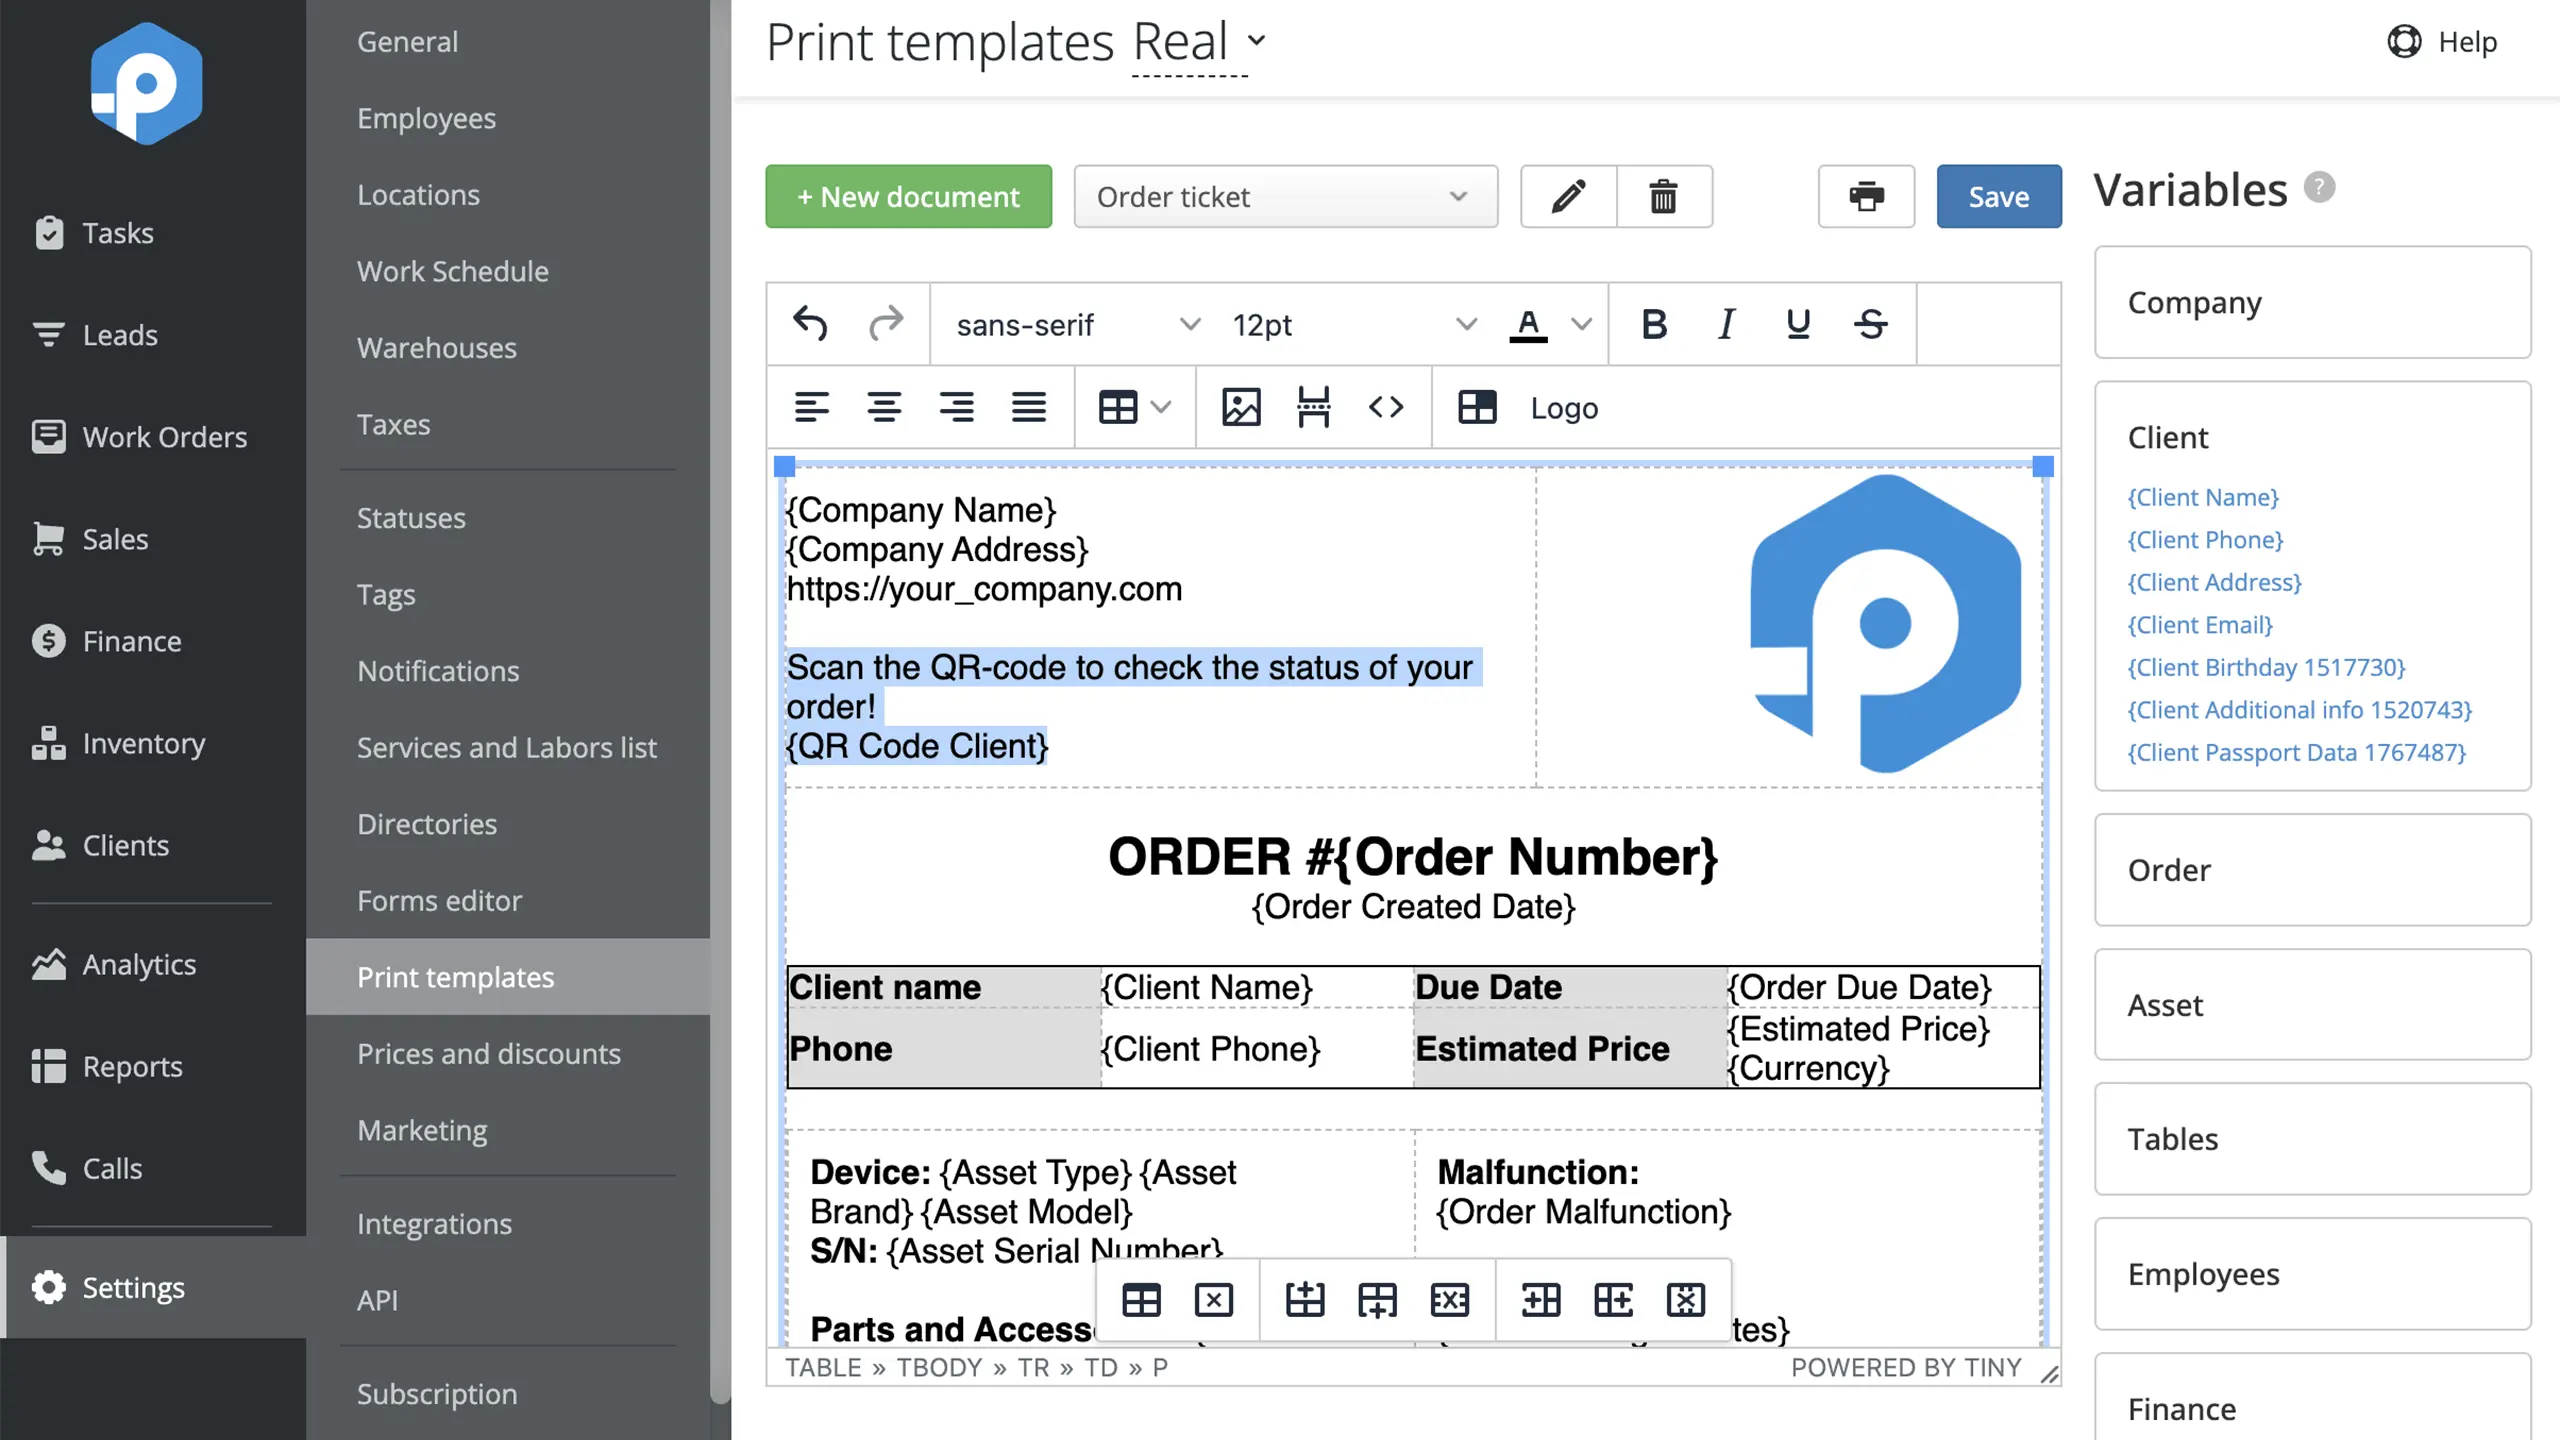Print the template with printer icon

1866,196
